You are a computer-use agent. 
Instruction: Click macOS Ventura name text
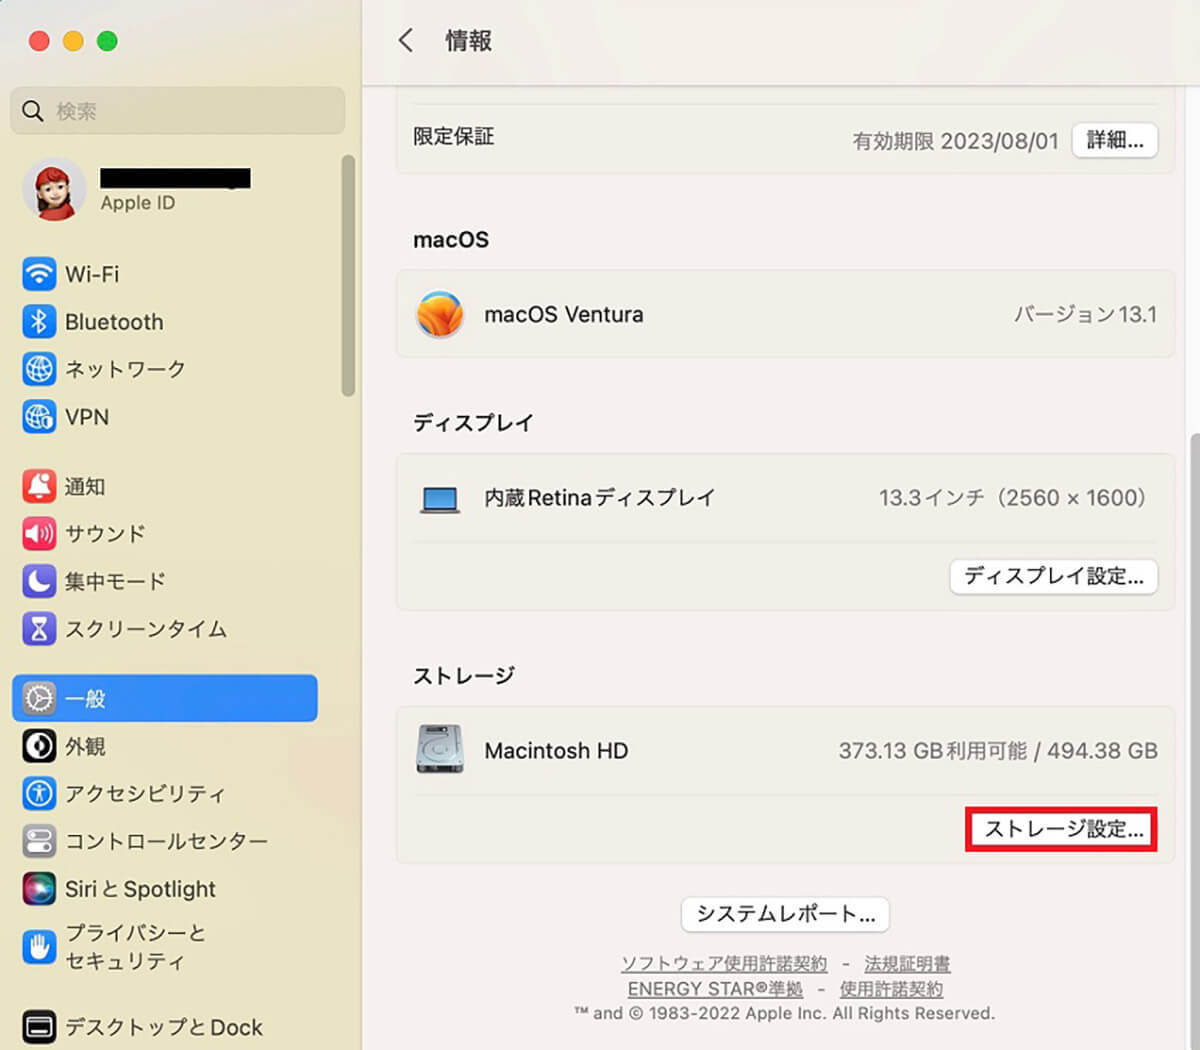(564, 314)
